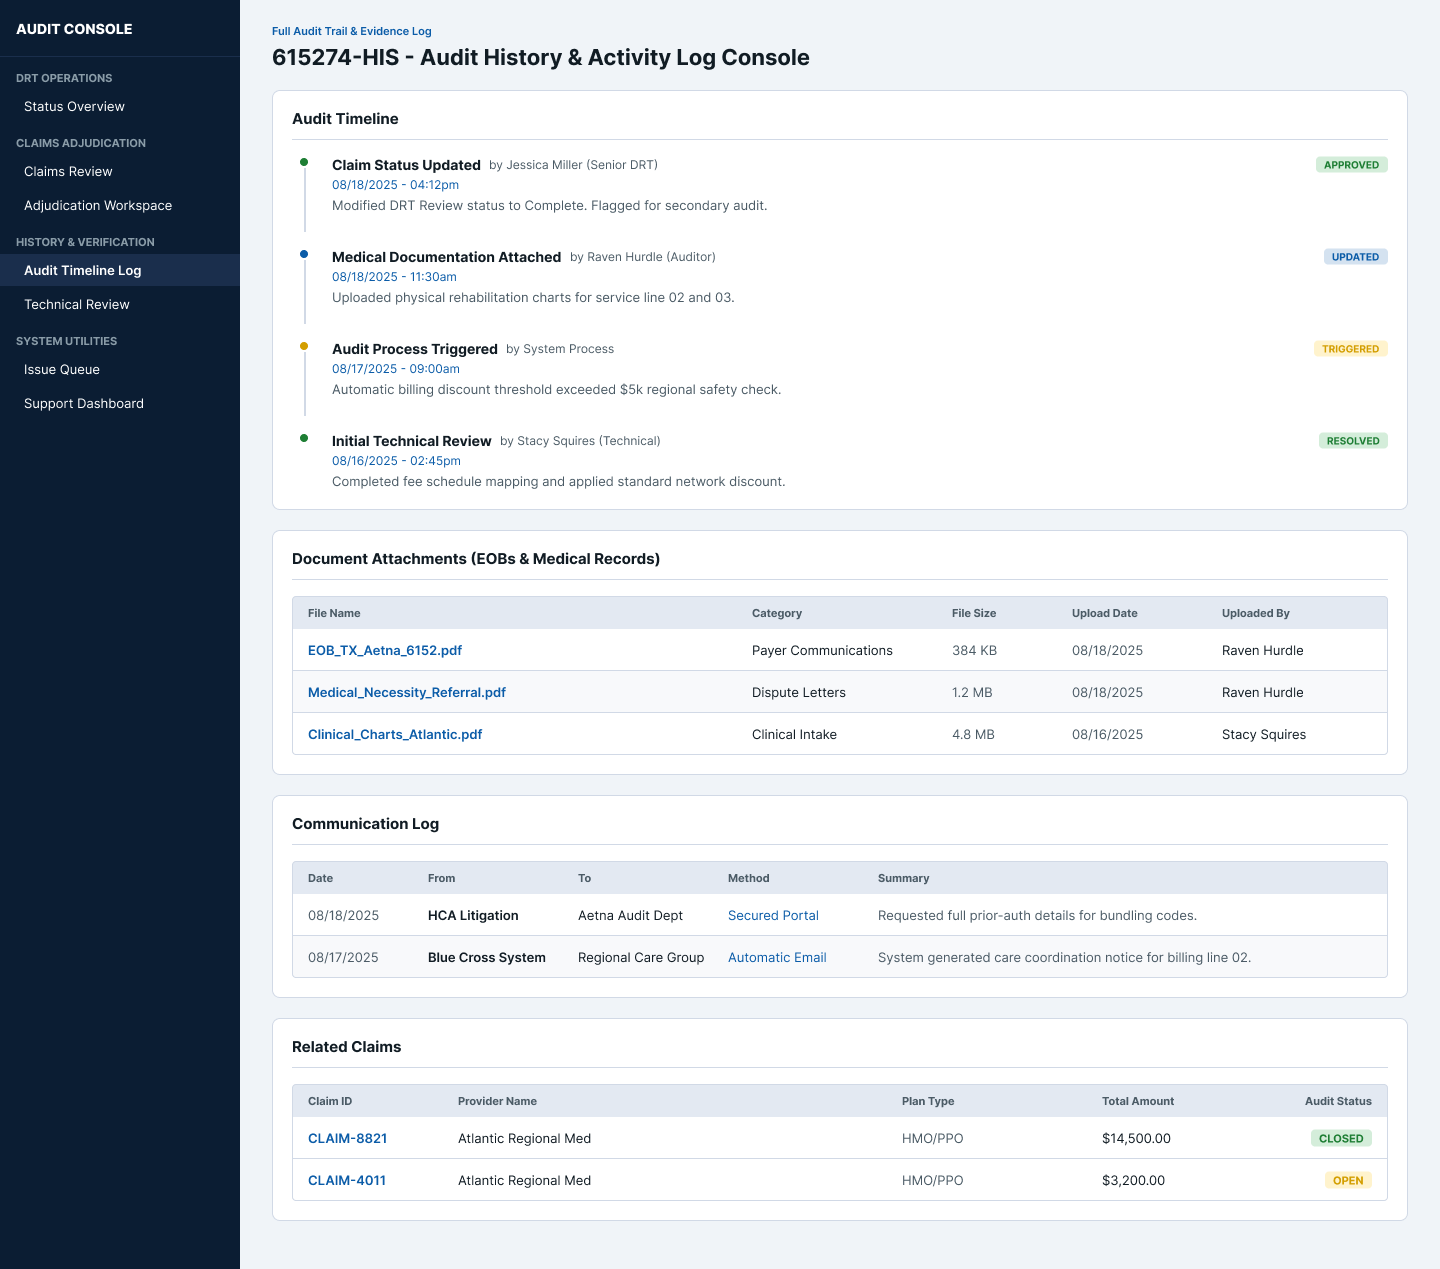Viewport: 1440px width, 1269px height.
Task: Click the OPEN audit status badge
Action: pyautogui.click(x=1348, y=1180)
